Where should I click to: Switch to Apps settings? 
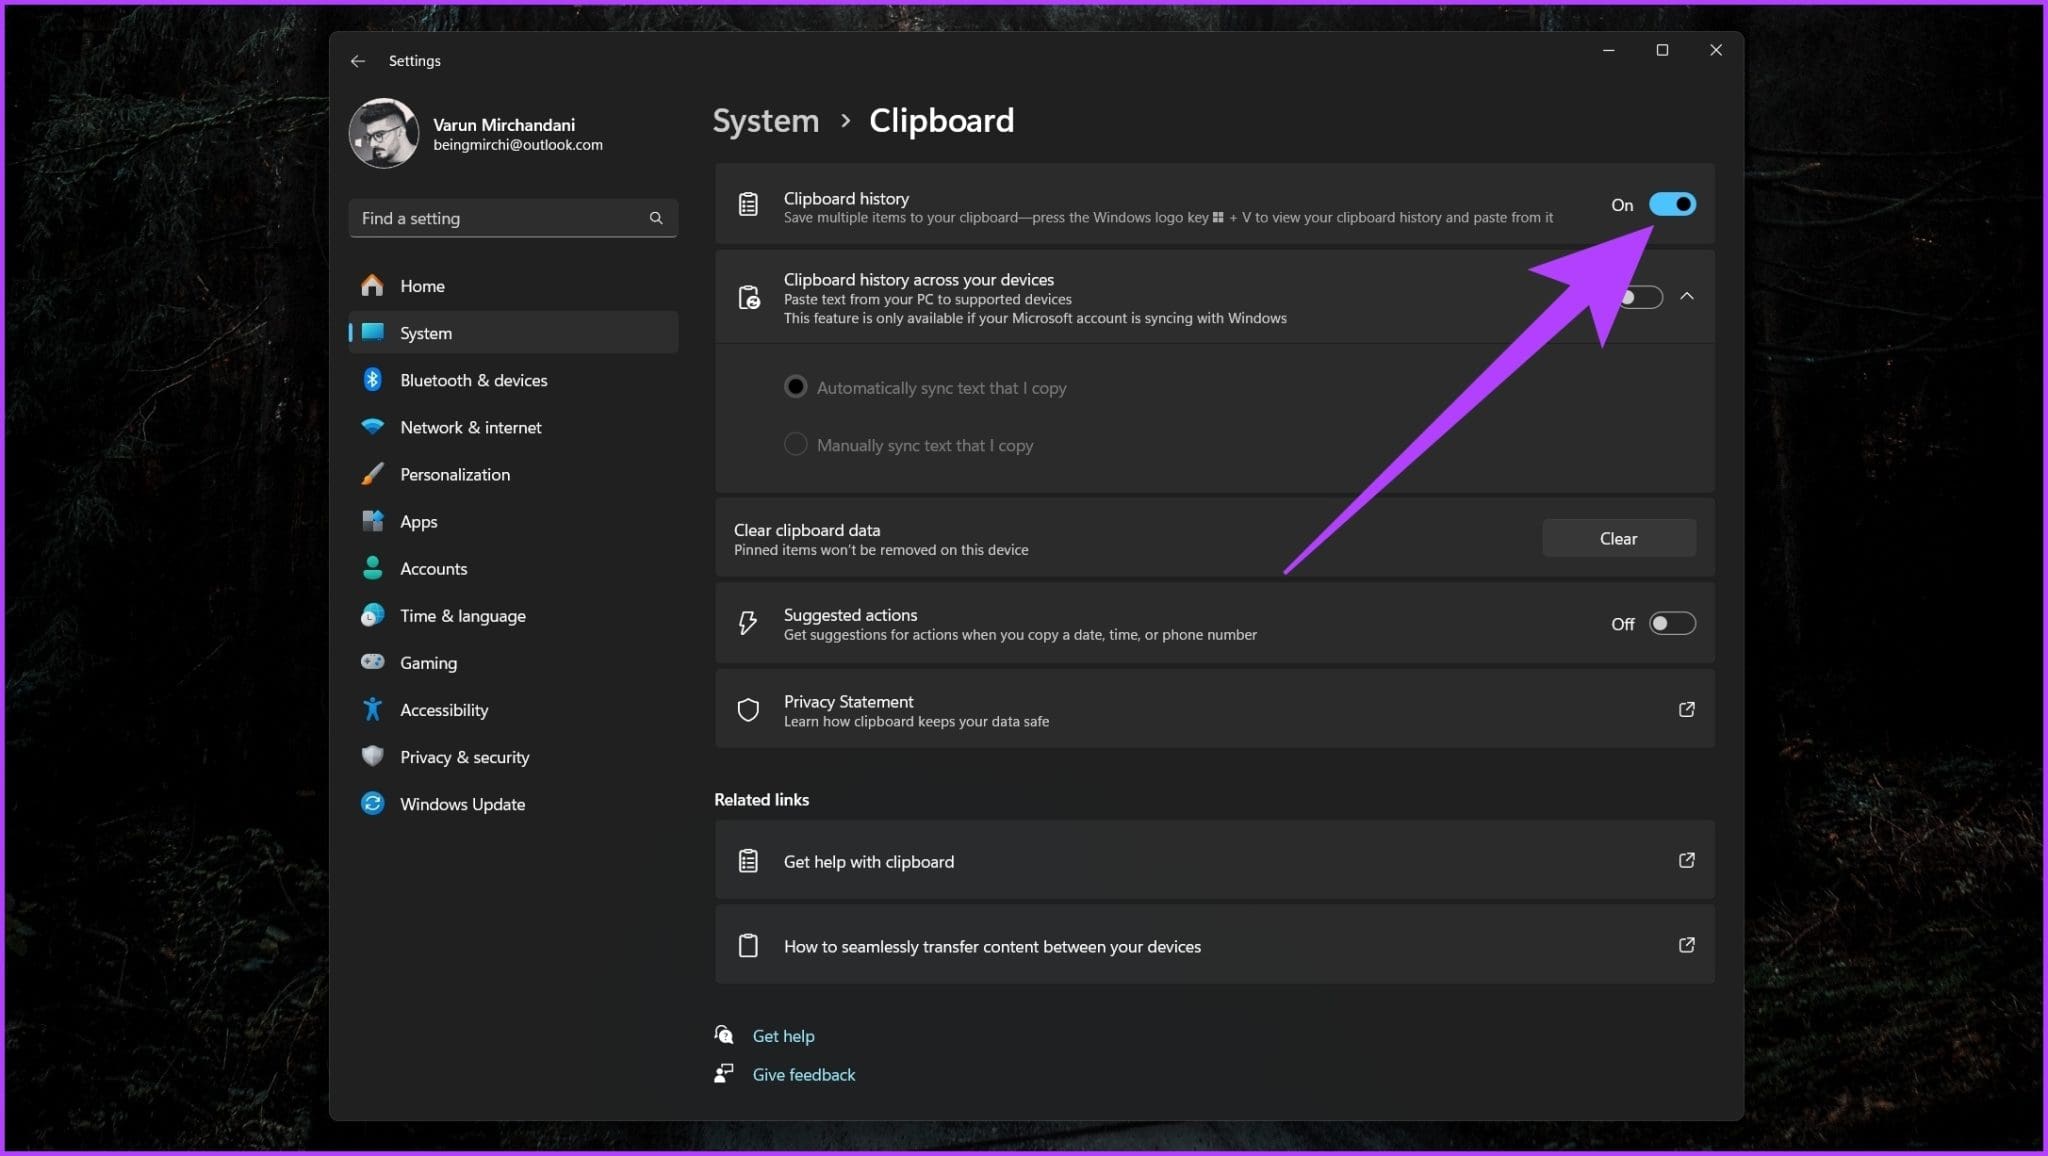tap(418, 521)
